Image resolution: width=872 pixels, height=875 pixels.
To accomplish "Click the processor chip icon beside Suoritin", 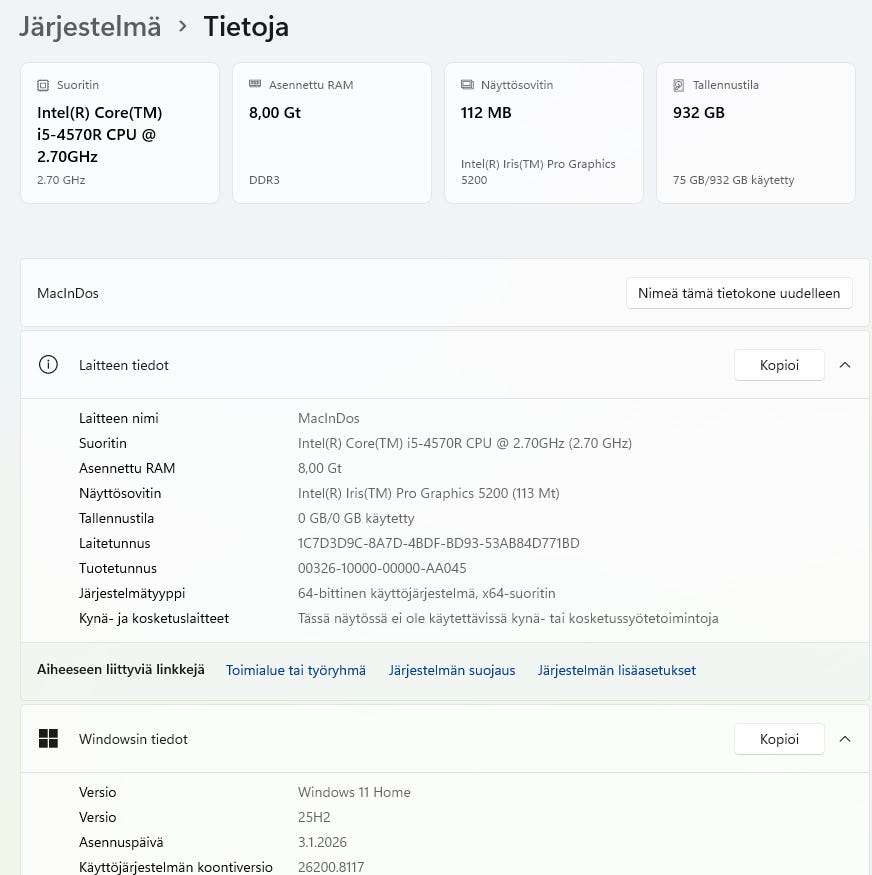I will click(x=42, y=86).
